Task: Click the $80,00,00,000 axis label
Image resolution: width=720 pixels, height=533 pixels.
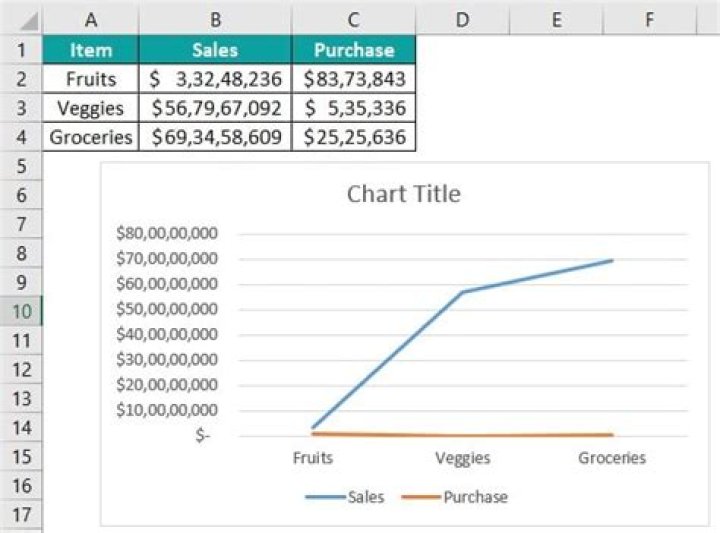Action: point(167,233)
